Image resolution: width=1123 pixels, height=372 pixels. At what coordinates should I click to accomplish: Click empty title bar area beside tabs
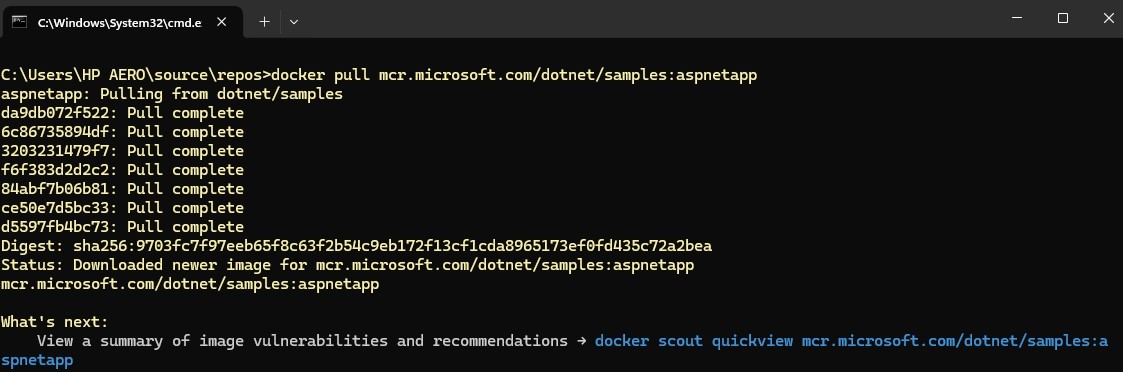coord(645,19)
